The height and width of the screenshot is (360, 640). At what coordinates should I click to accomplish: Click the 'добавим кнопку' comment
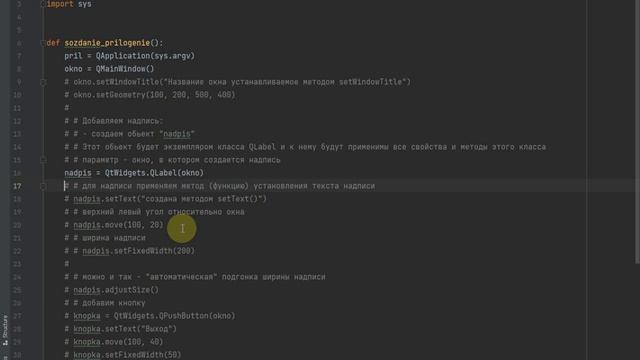tap(105, 303)
